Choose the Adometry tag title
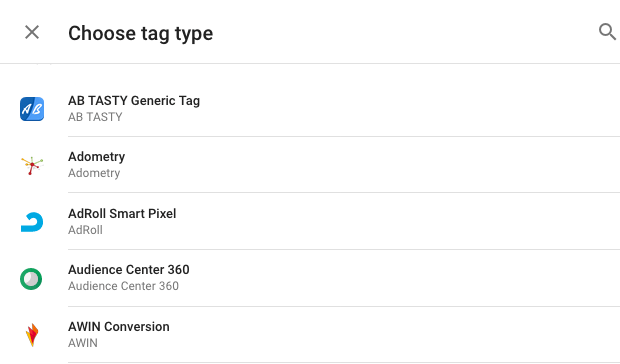This screenshot has width=620, height=364. (96, 157)
